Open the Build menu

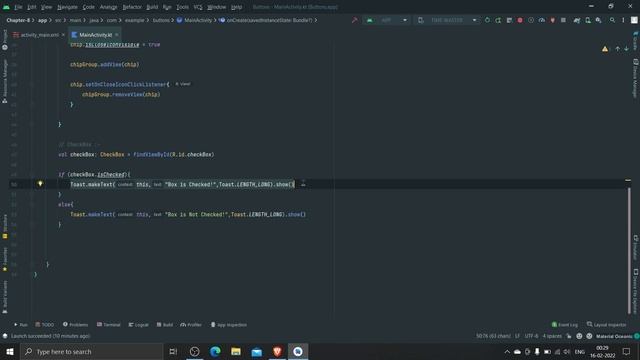click(x=152, y=7)
